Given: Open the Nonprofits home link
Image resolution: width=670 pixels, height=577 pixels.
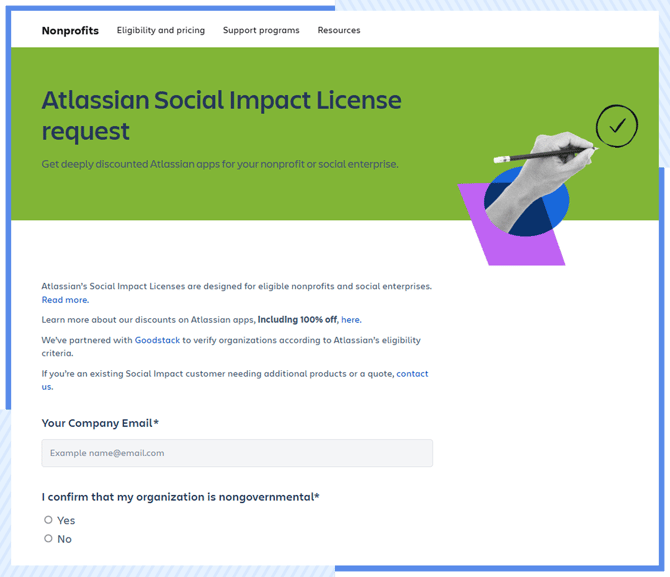Looking at the screenshot, I should 70,30.
